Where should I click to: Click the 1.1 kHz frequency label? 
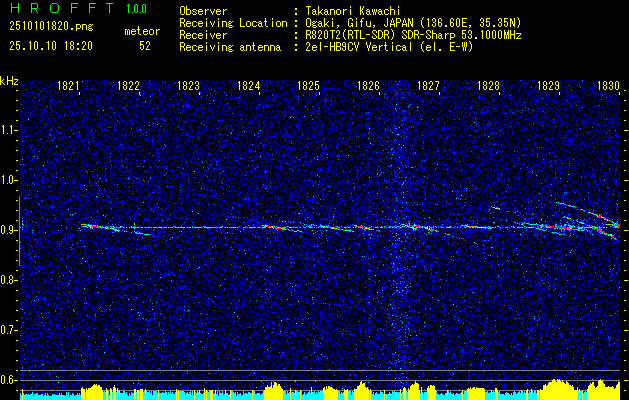point(8,130)
